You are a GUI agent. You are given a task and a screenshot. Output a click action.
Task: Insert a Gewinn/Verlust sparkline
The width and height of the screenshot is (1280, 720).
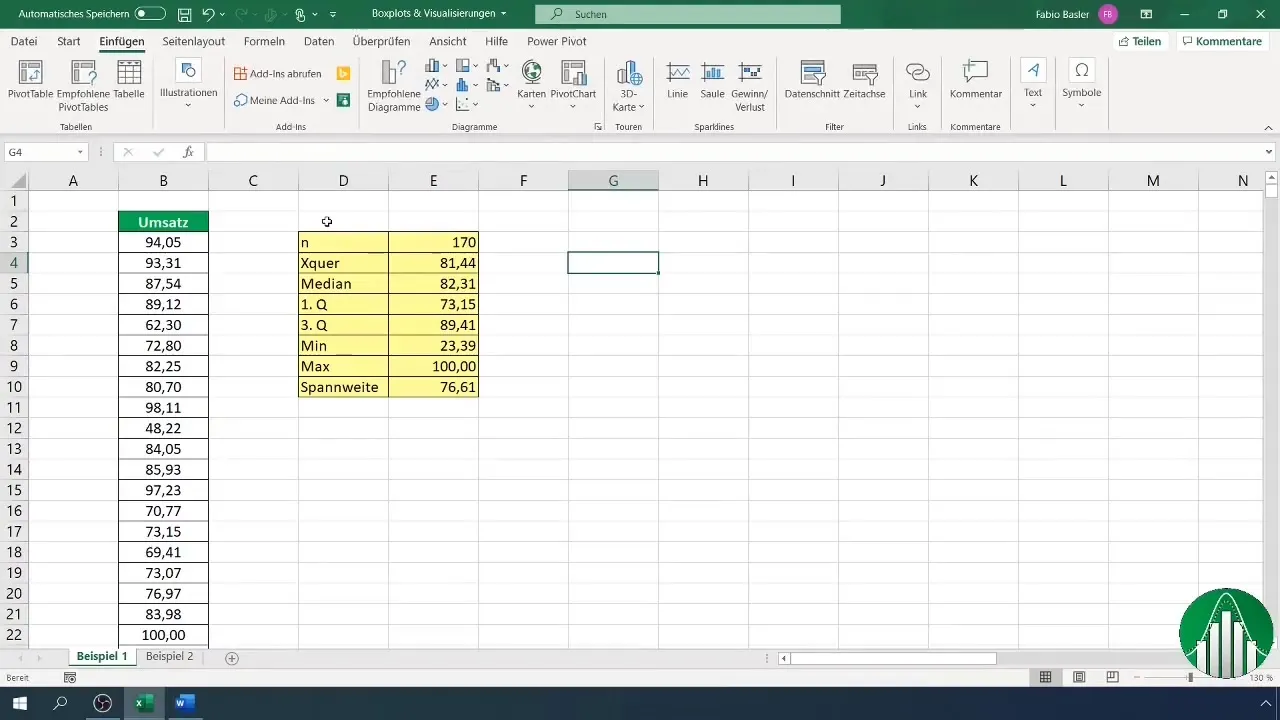pos(750,86)
